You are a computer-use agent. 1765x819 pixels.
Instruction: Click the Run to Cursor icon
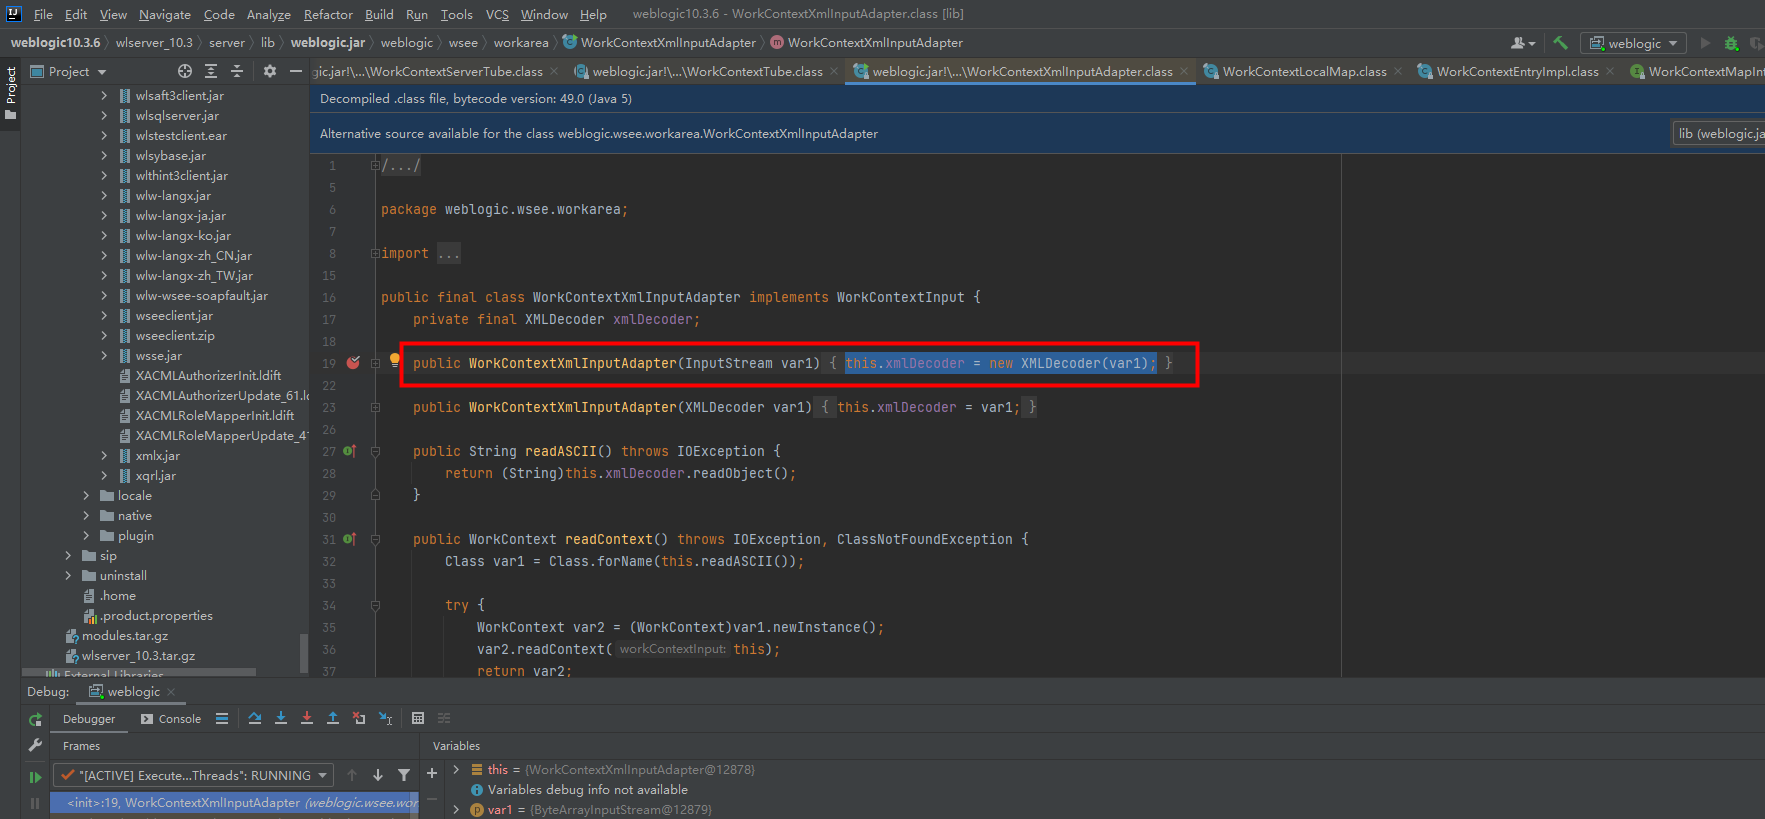coord(386,718)
